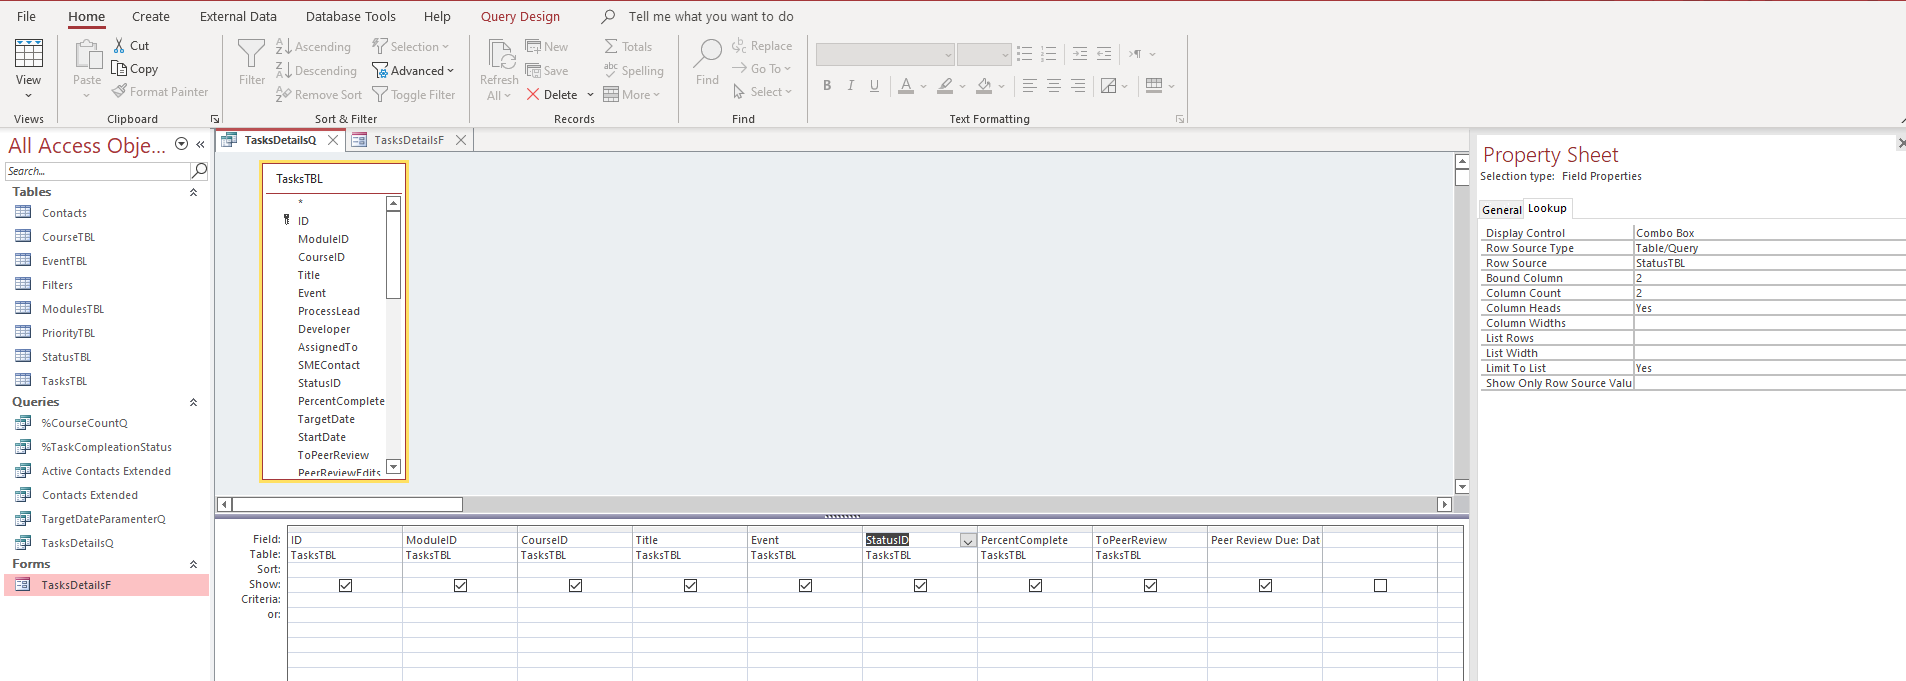The width and height of the screenshot is (1906, 681).
Task: Click the navigation pane search magnifier
Action: point(199,171)
